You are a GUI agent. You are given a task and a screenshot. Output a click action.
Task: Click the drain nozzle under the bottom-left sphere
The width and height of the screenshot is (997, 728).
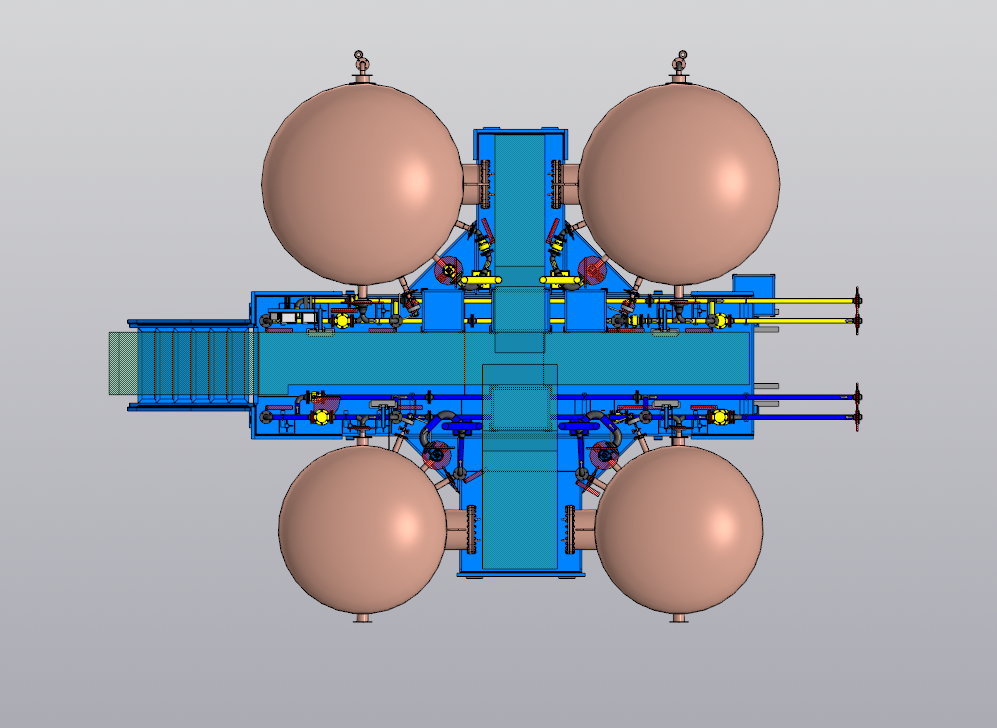click(x=362, y=619)
